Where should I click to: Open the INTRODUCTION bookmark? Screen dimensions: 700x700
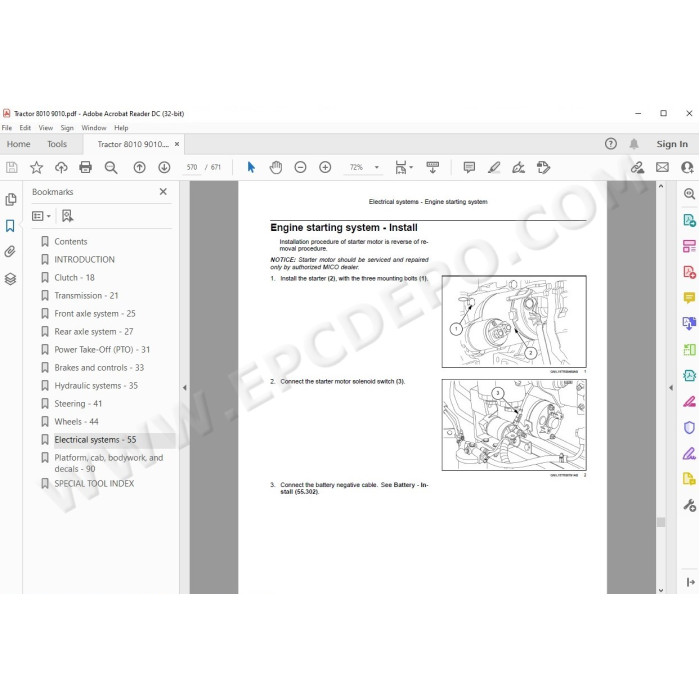(x=84, y=259)
